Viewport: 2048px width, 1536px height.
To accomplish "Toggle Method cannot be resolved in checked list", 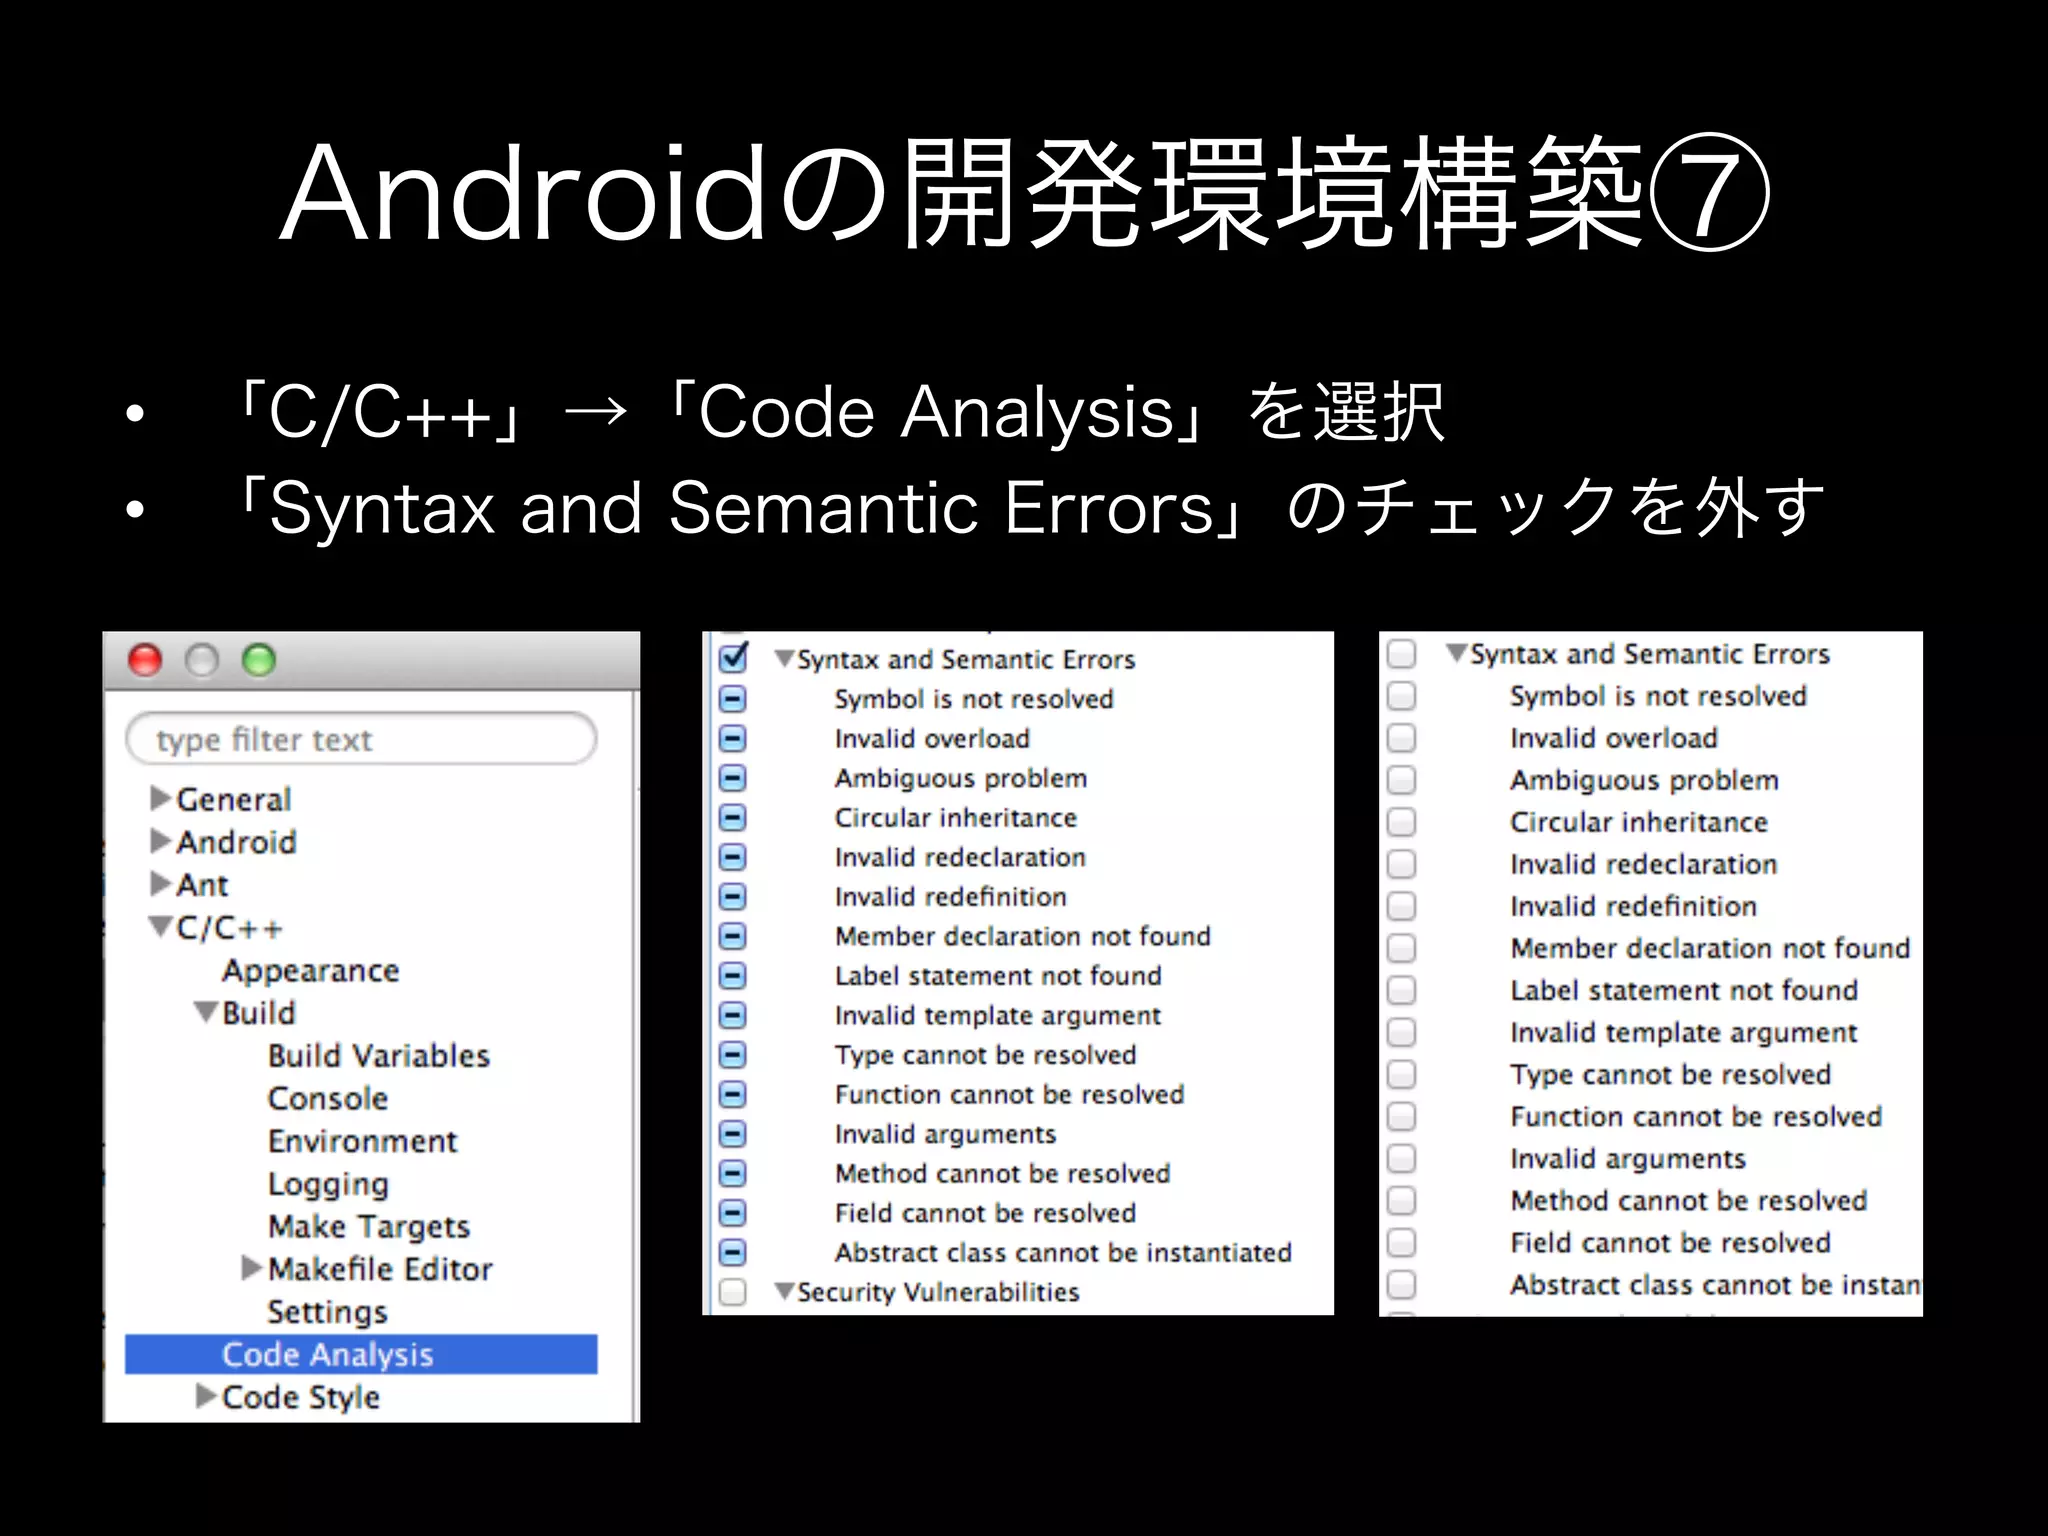I will coord(733,1173).
